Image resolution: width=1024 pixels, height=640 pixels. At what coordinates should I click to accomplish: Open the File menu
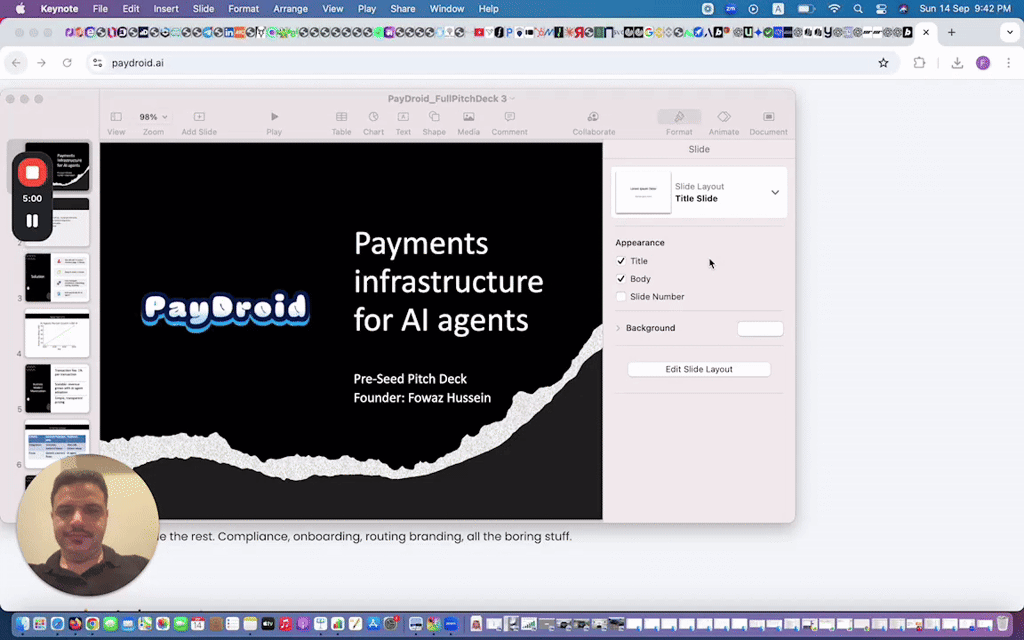pyautogui.click(x=100, y=8)
